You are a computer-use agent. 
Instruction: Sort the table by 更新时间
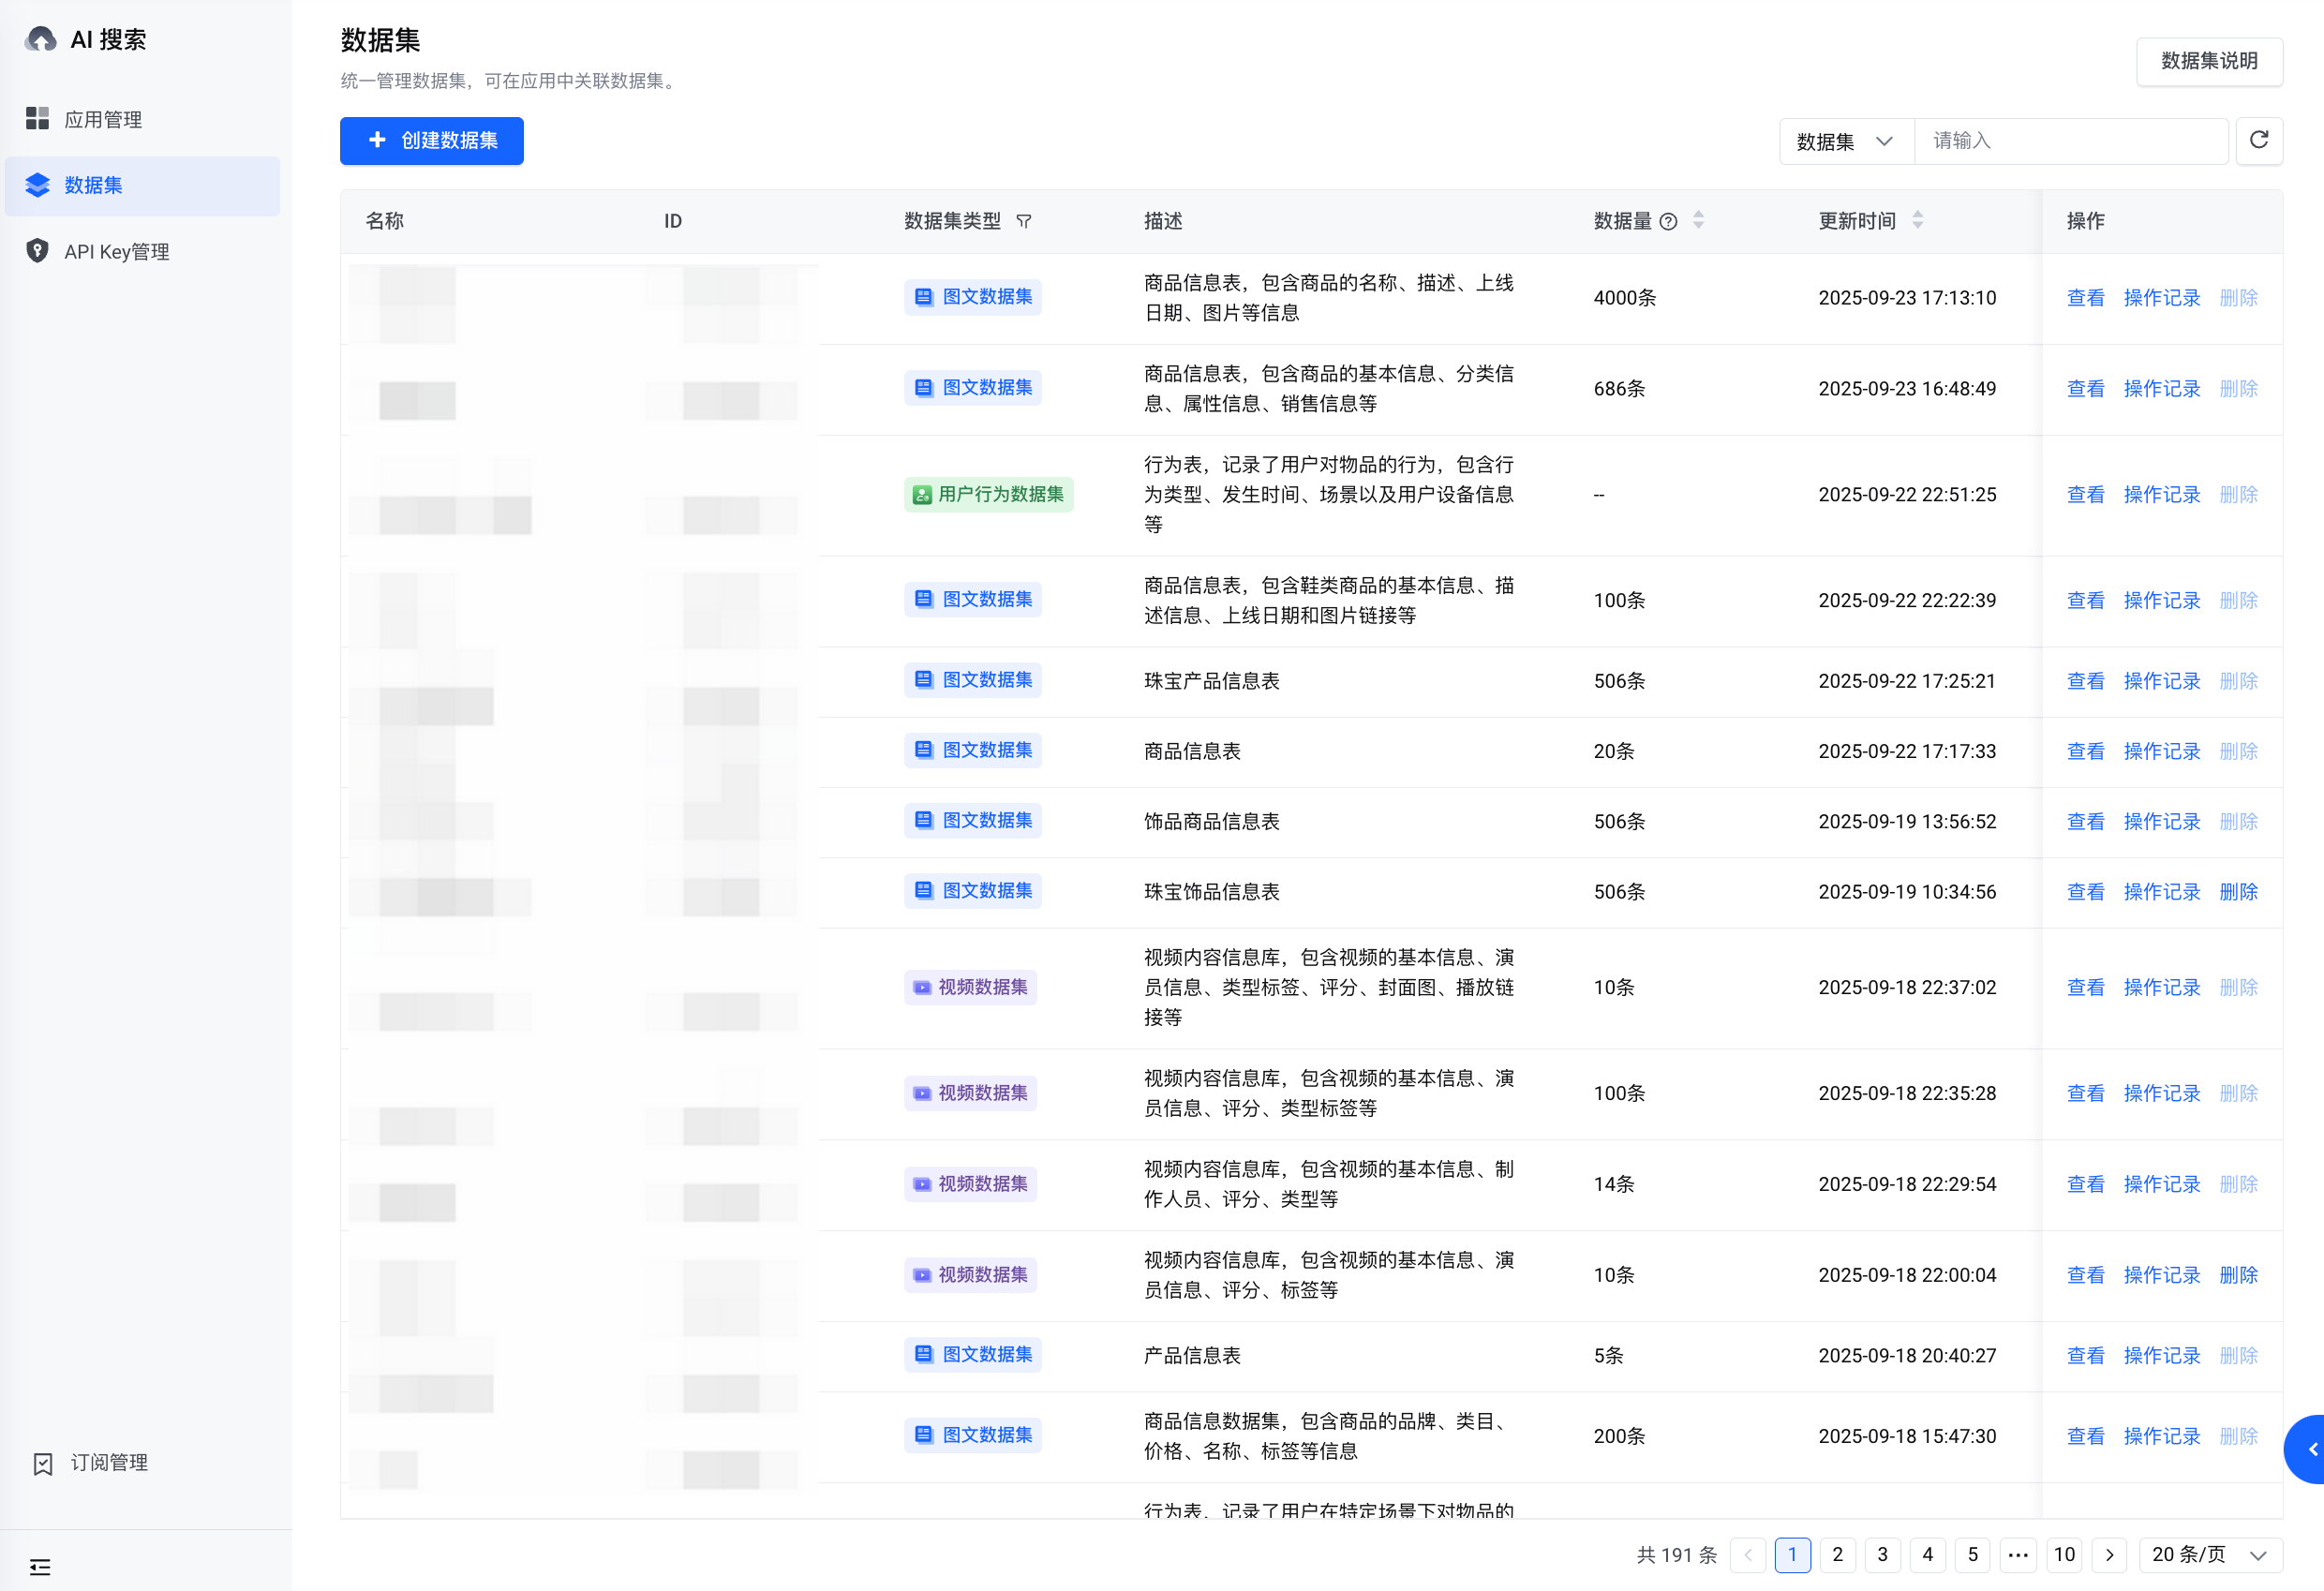pos(1917,220)
